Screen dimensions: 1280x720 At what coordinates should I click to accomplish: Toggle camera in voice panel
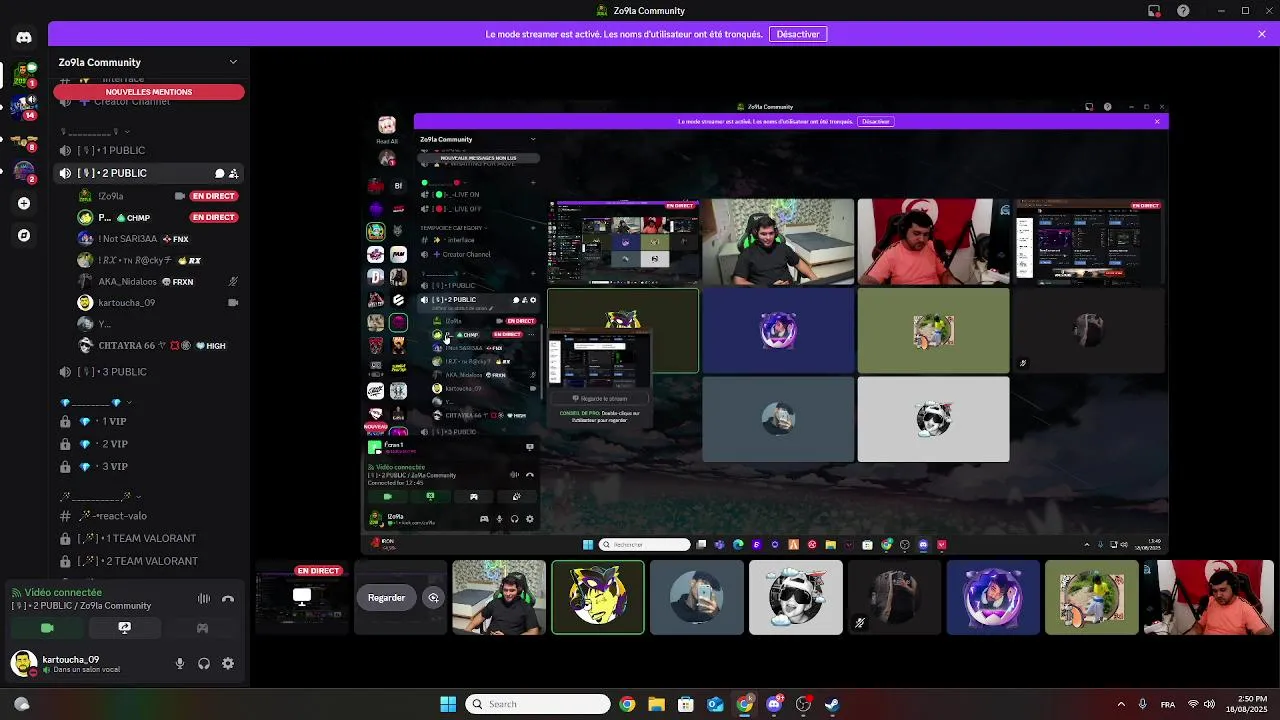[47, 628]
